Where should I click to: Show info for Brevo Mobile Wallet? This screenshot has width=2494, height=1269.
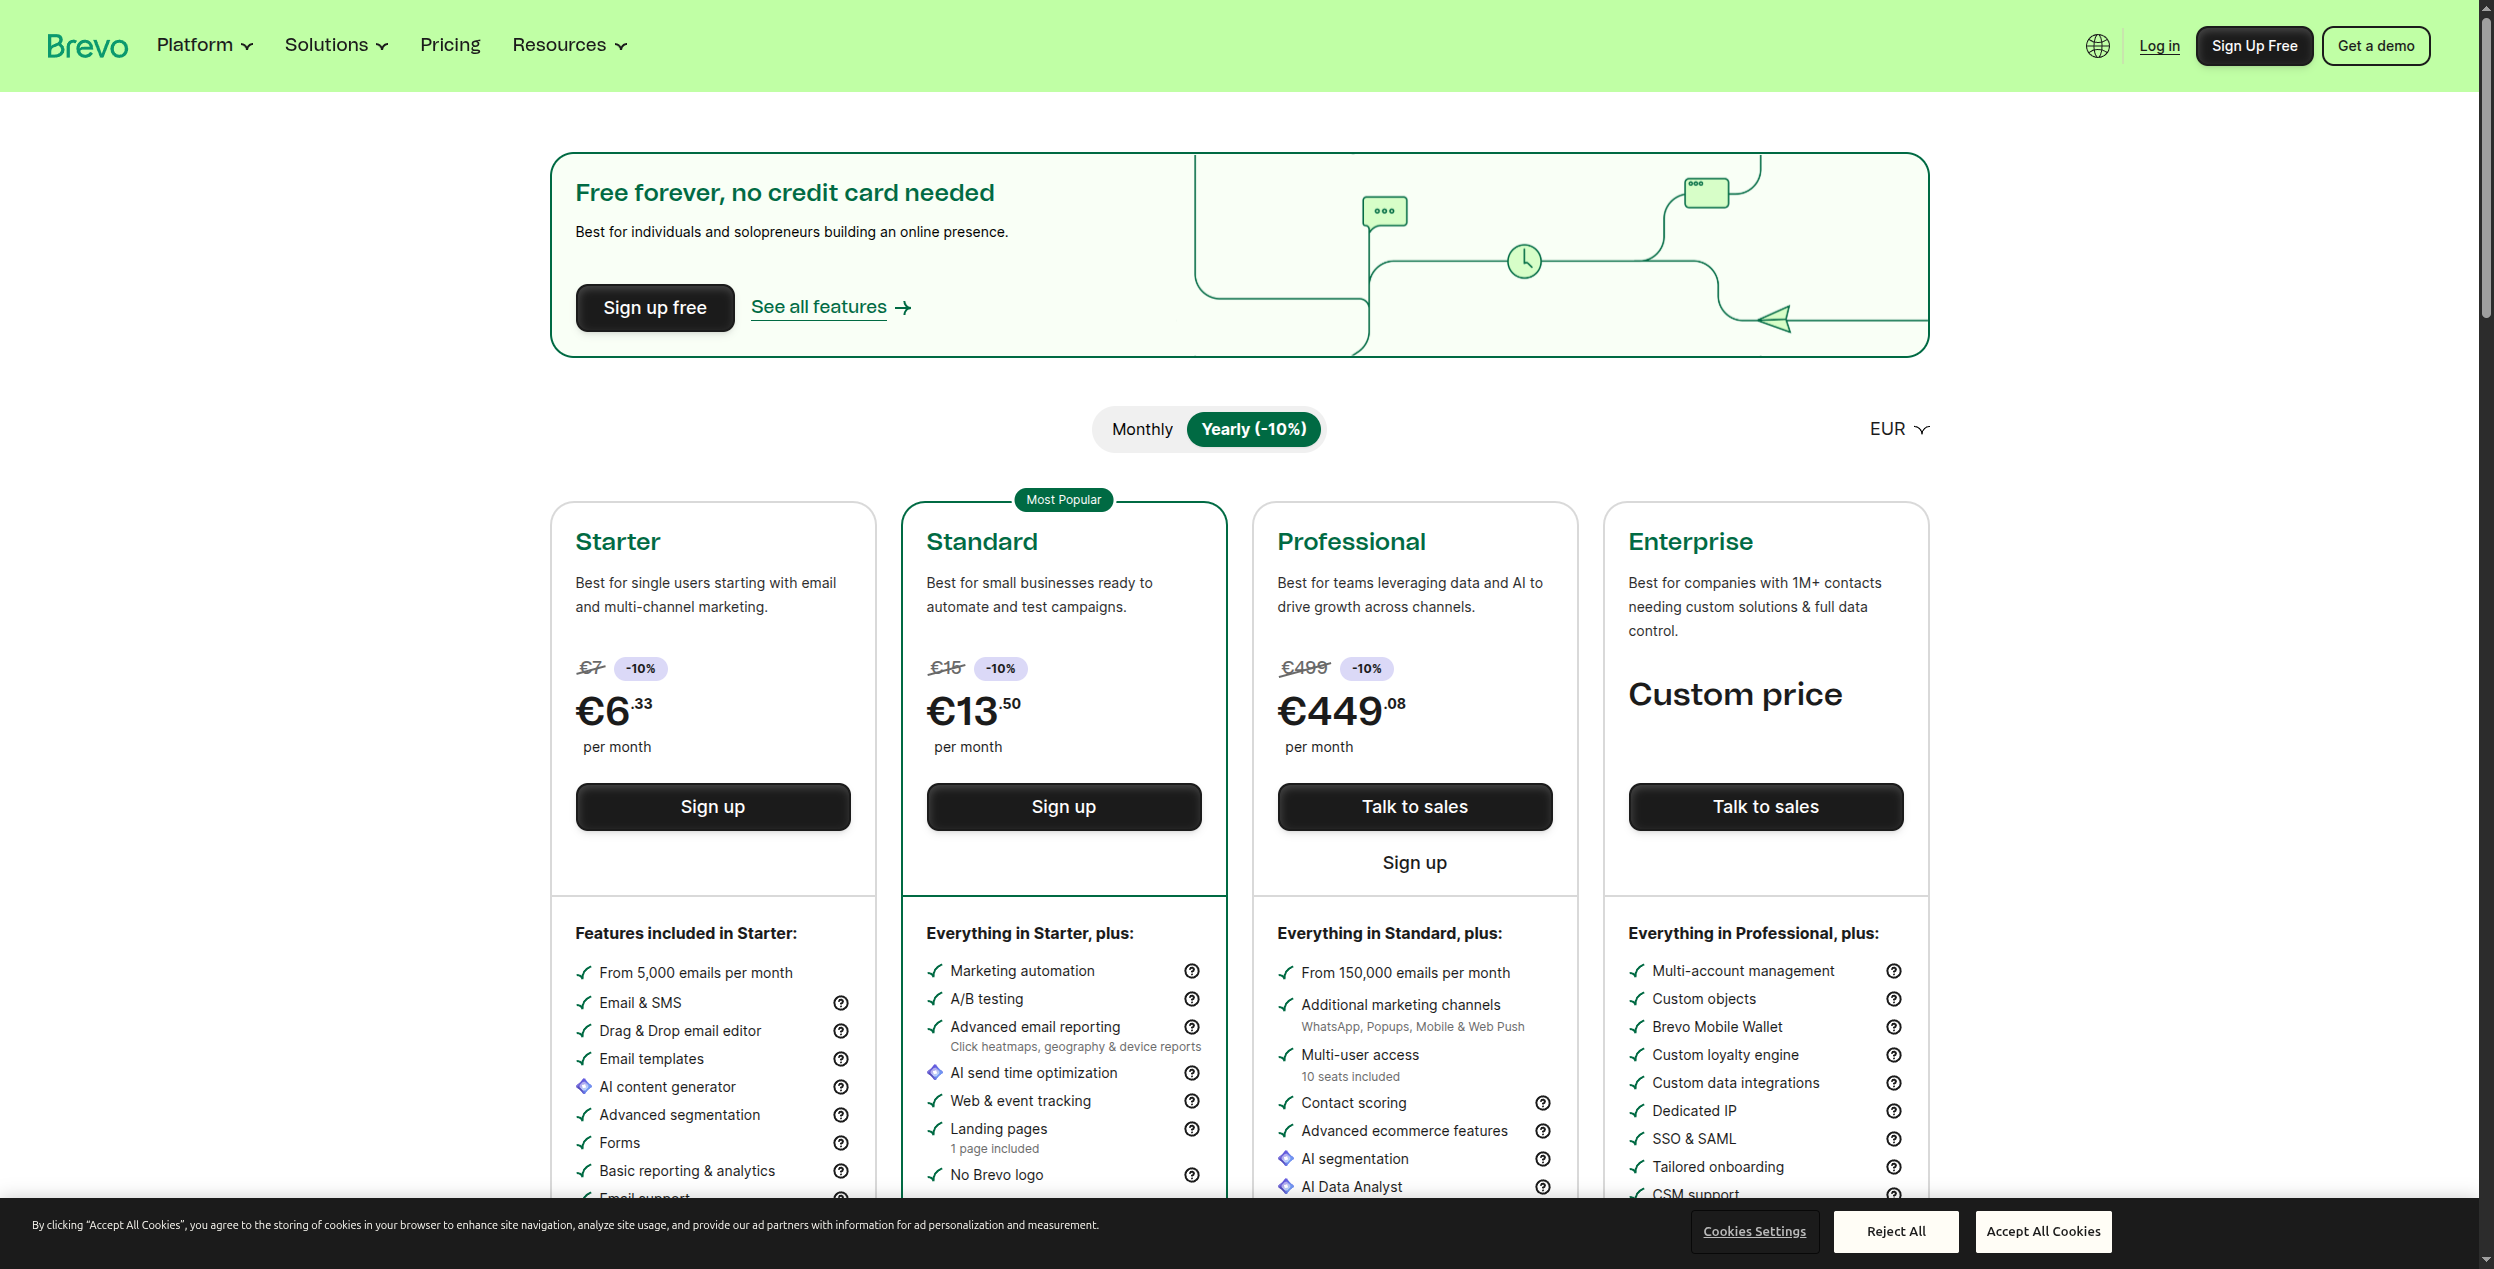[x=1894, y=1027]
